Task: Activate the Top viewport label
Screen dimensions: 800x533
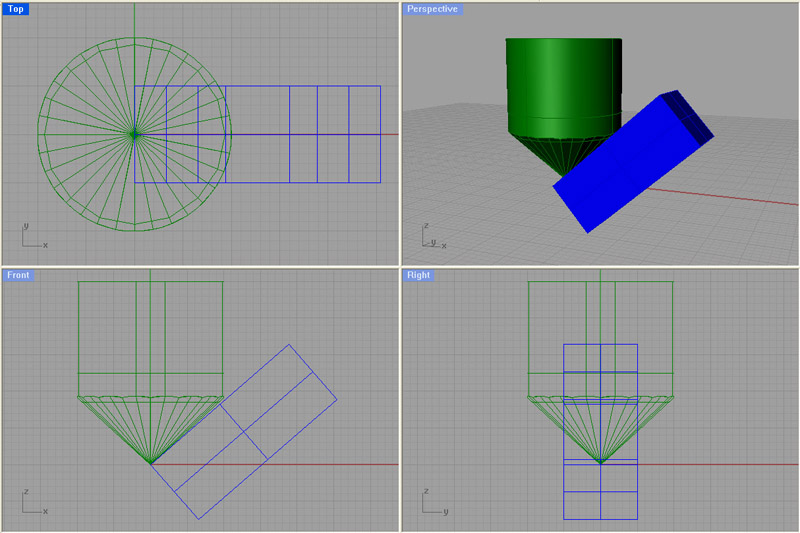Action: (x=15, y=9)
